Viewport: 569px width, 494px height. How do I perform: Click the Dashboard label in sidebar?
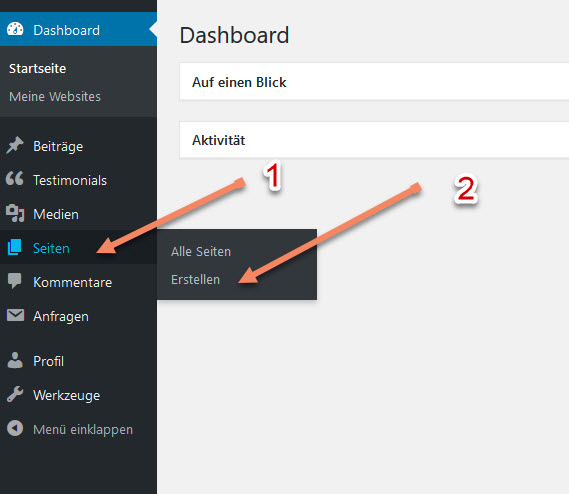[66, 30]
